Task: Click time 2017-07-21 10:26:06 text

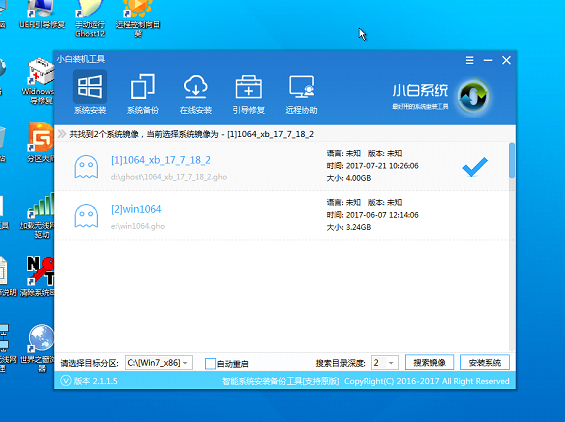Action: point(382,166)
